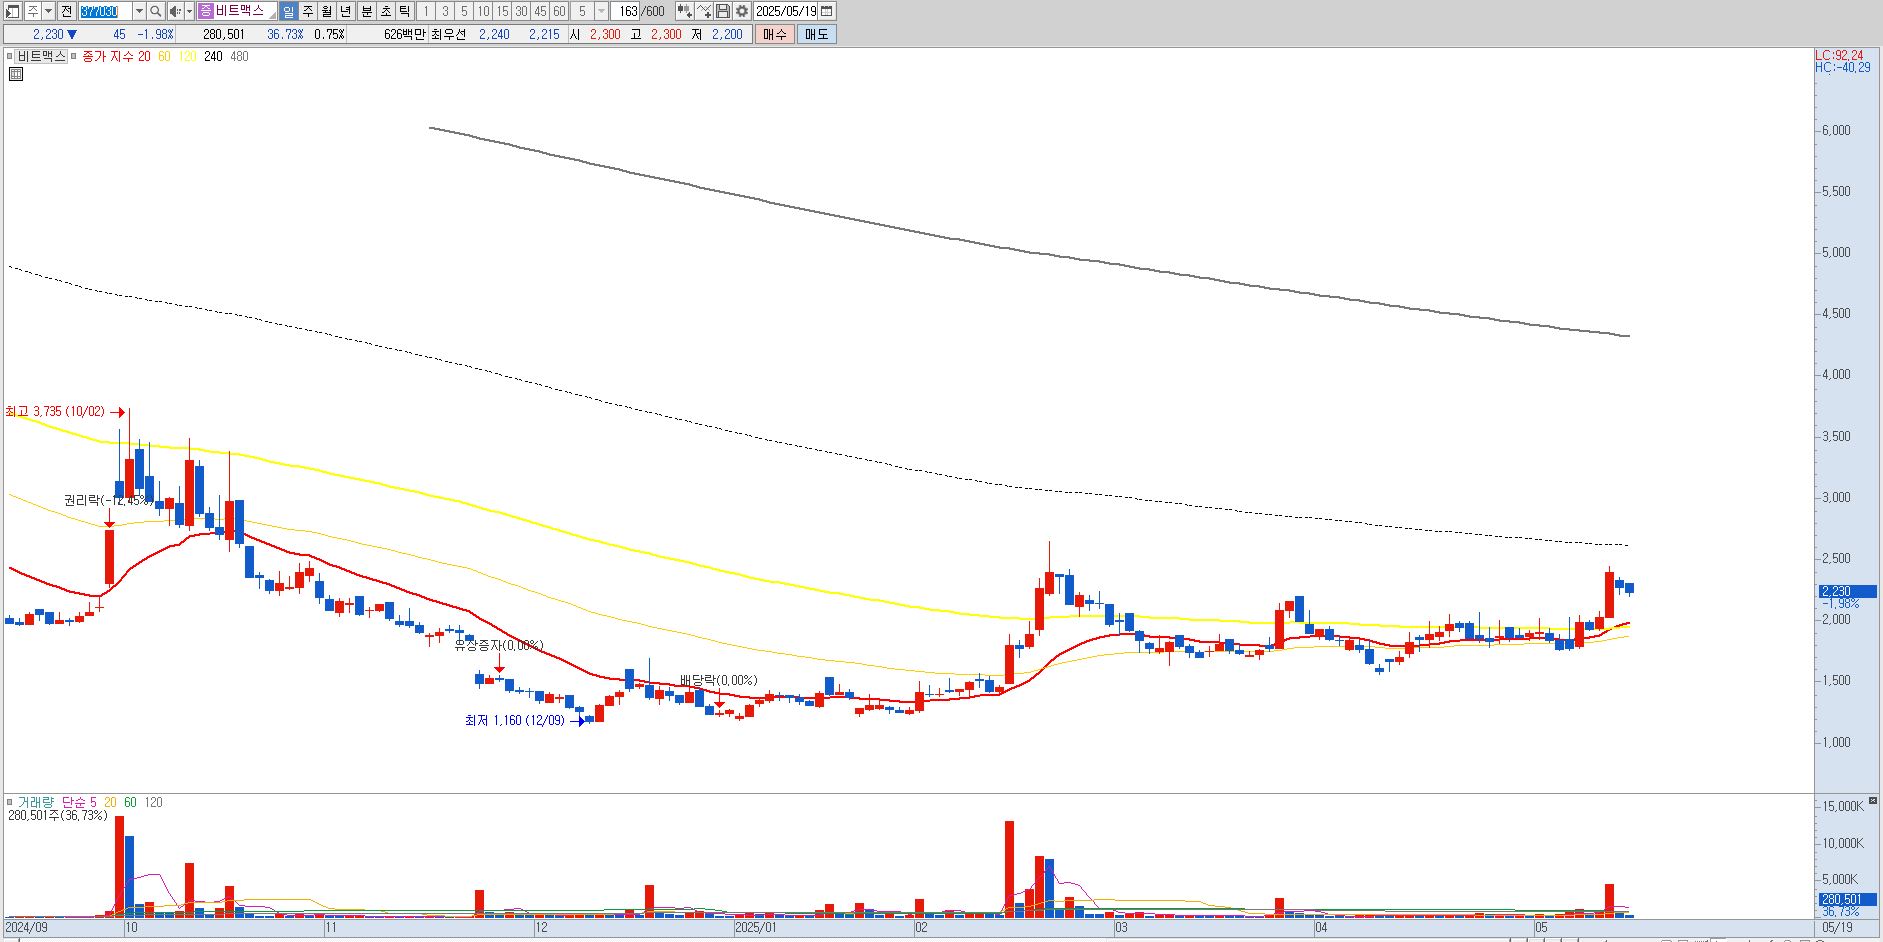Click the small square marker before 종가 지수 legend
The image size is (1883, 942).
click(75, 57)
